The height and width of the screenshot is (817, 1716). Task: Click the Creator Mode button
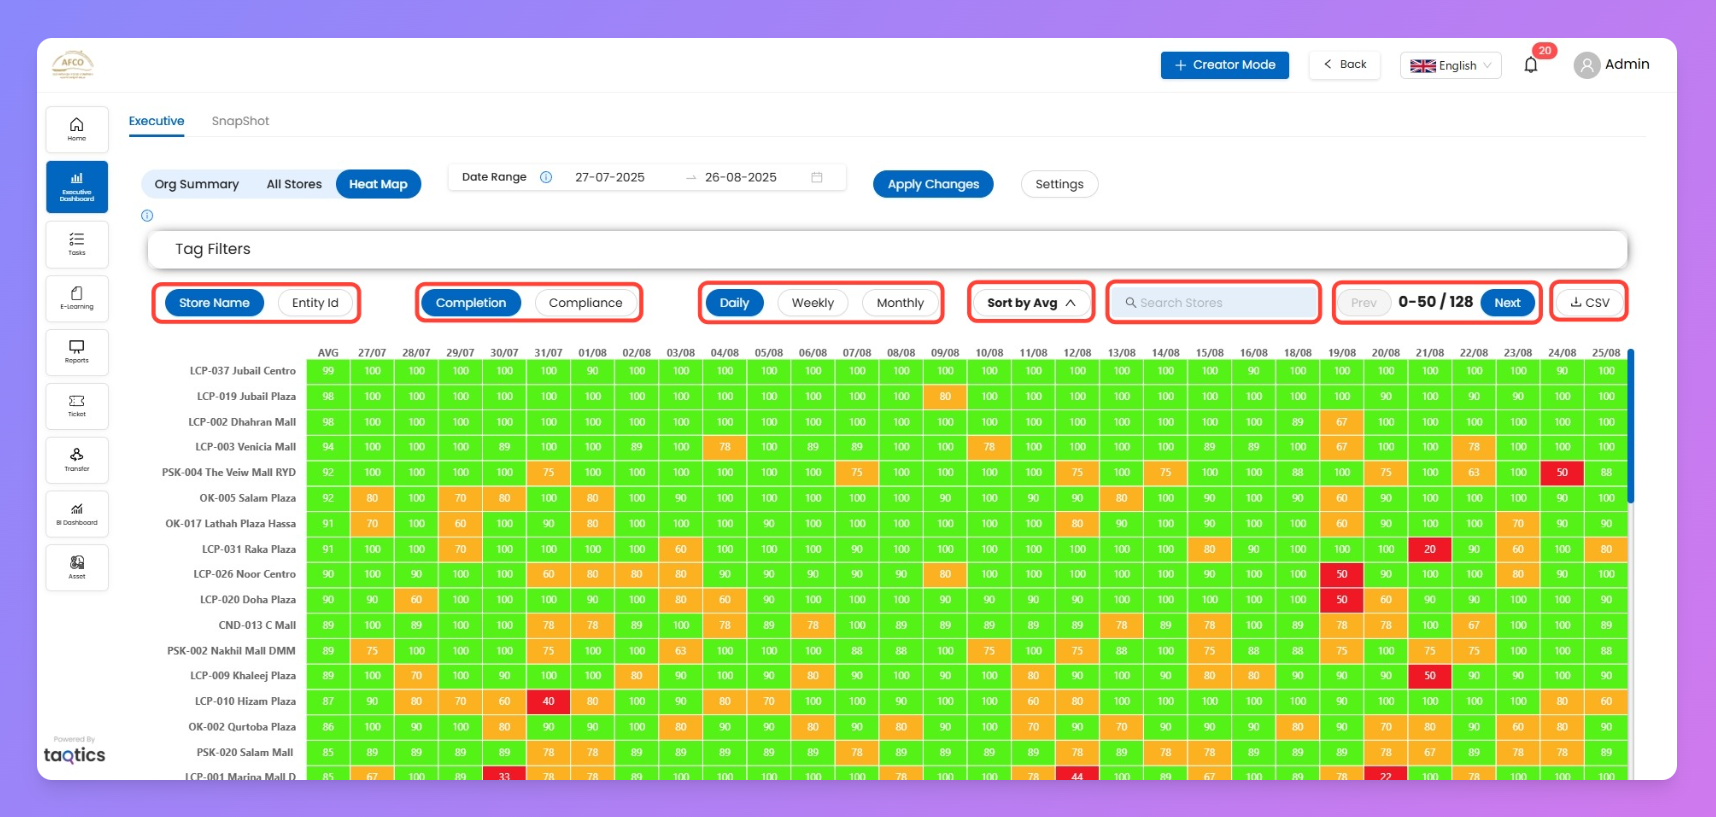click(1224, 65)
